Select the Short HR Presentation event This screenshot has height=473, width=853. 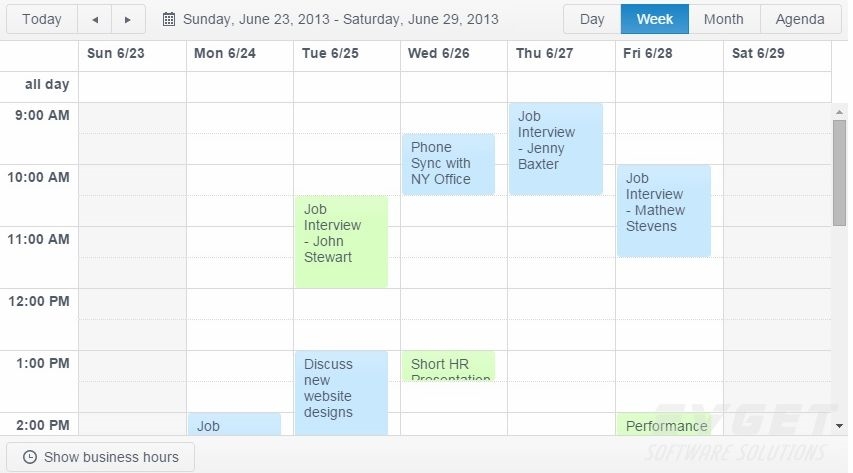click(448, 366)
